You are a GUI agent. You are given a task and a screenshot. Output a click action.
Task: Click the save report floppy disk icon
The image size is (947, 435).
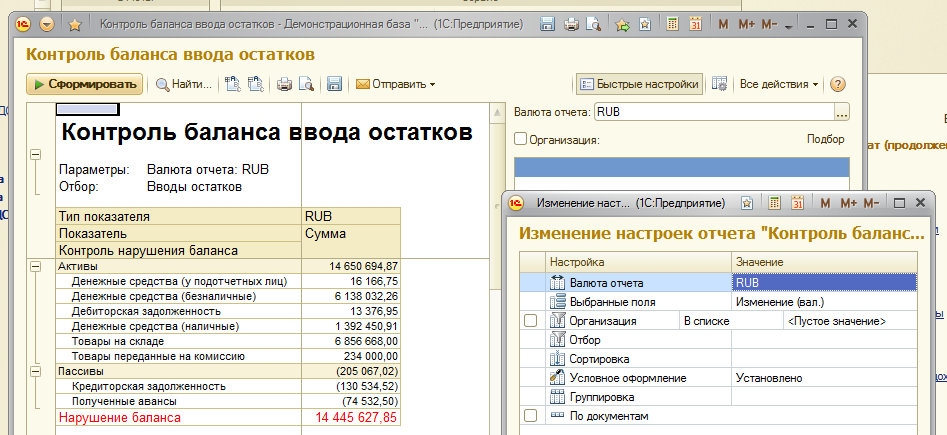tap(335, 85)
